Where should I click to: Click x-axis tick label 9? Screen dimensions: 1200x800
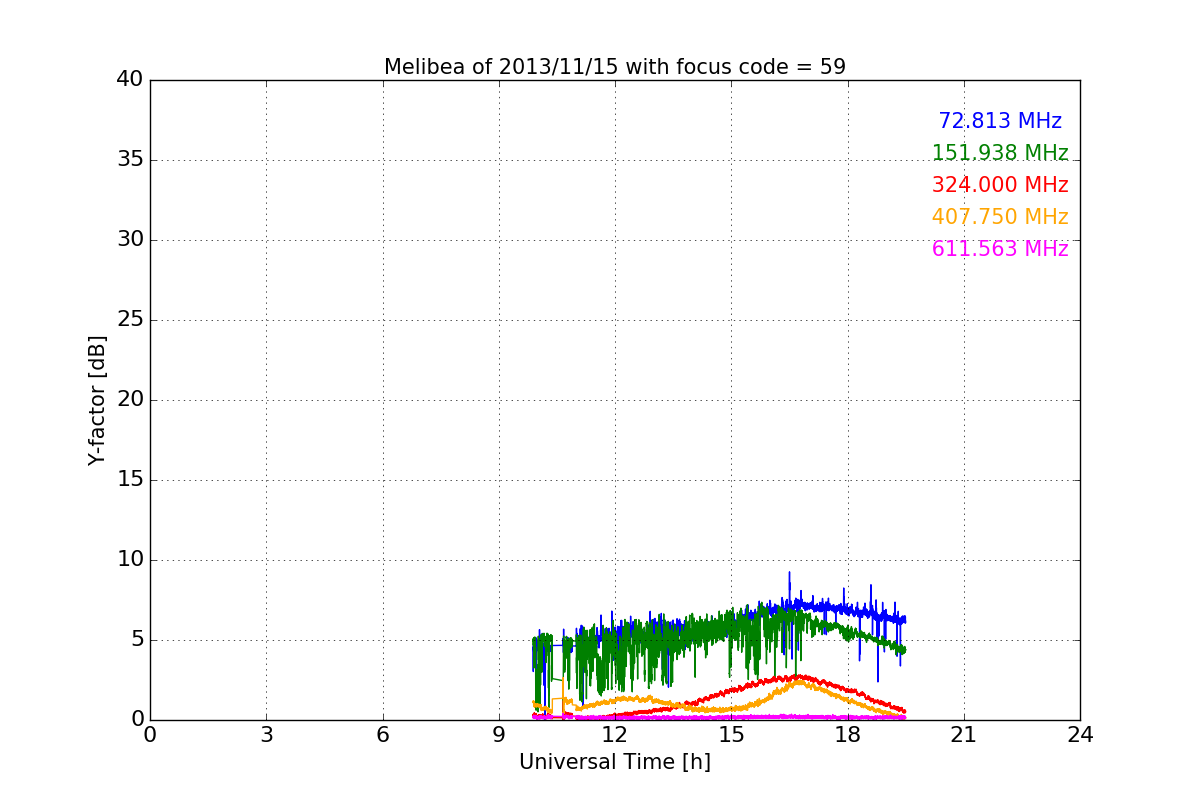(499, 735)
